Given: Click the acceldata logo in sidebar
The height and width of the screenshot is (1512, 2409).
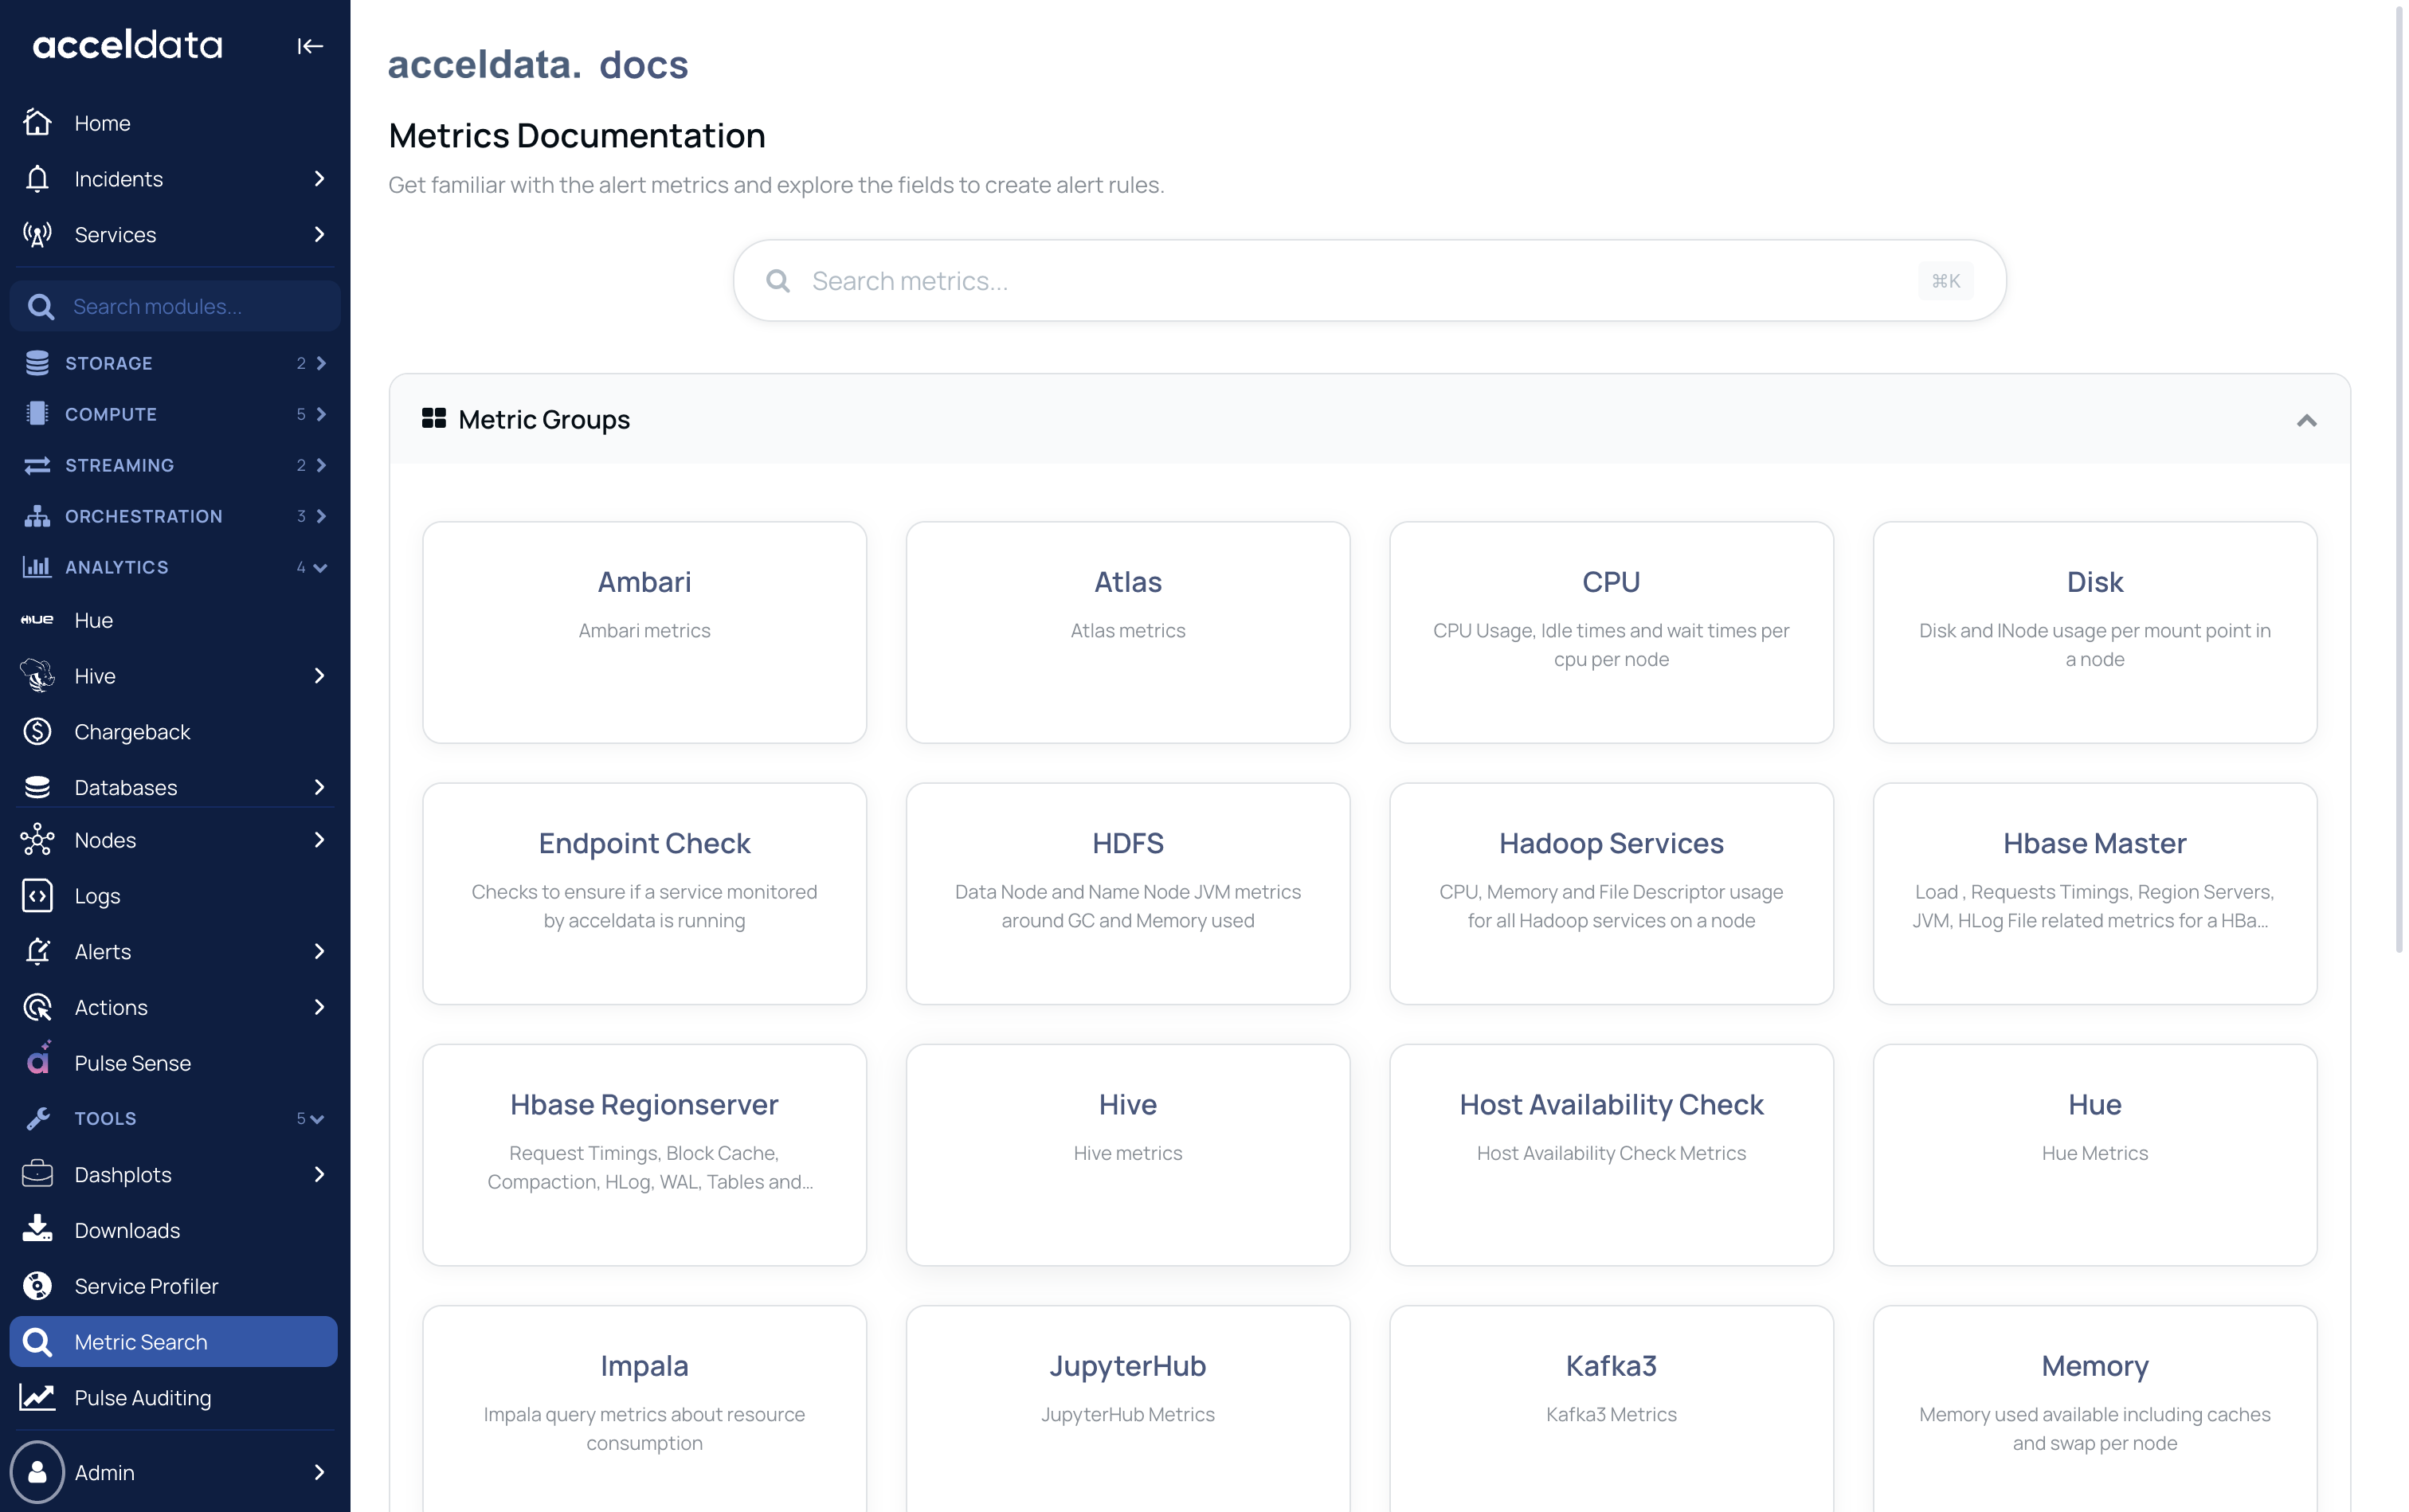Looking at the screenshot, I should coord(128,45).
